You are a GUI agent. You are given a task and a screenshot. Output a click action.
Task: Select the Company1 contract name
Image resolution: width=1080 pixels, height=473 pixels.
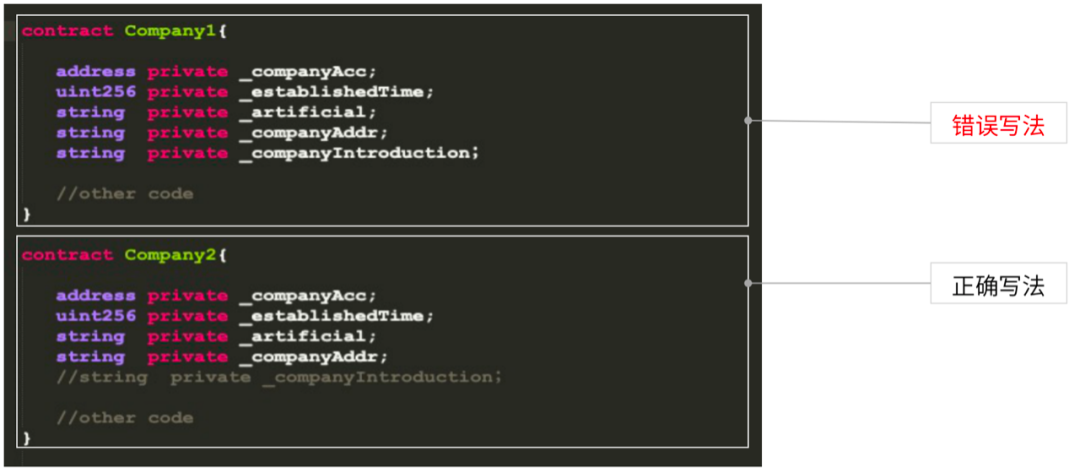click(x=170, y=31)
